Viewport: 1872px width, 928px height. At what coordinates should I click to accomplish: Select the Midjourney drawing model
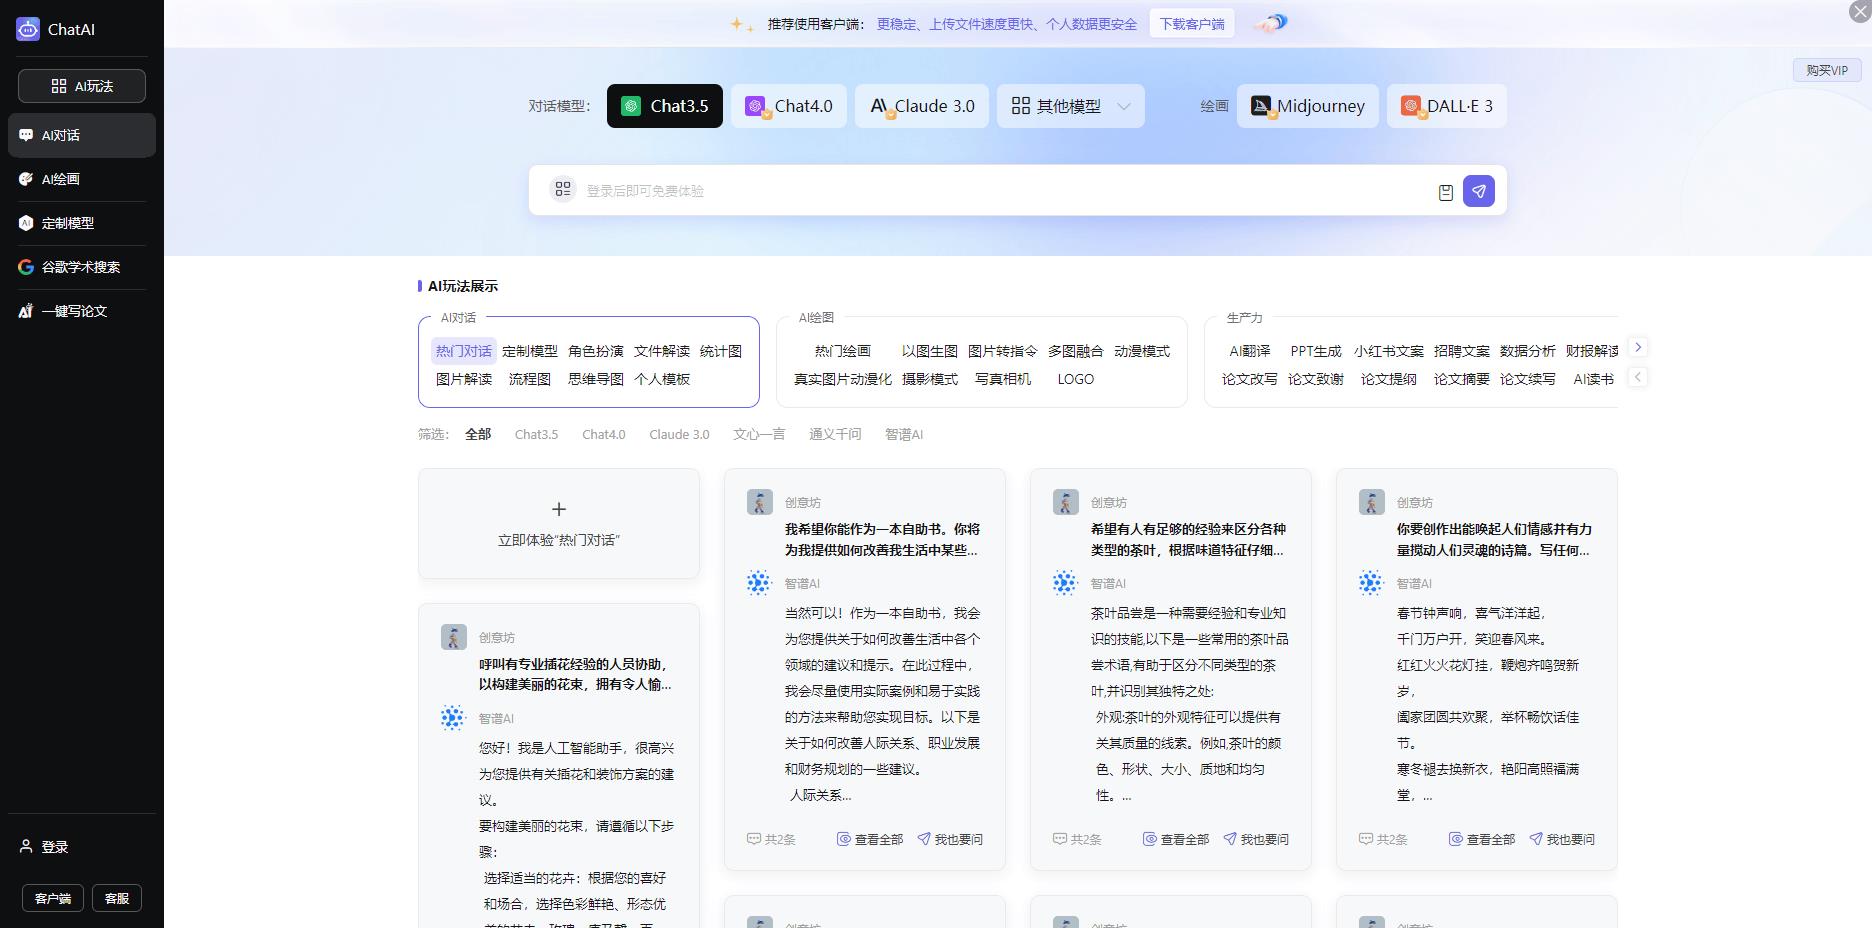click(1307, 106)
